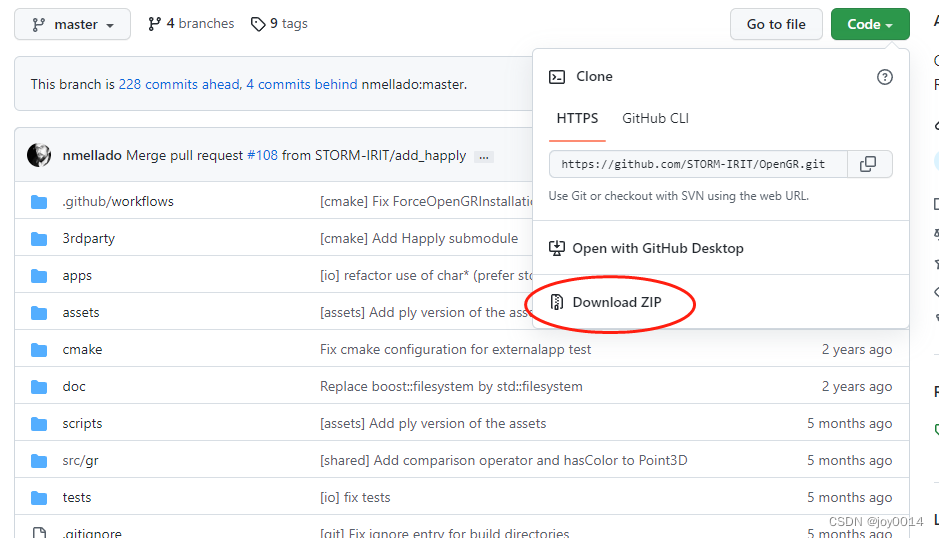
Task: Click '2 years ago' in cmake row
Action: coord(857,349)
